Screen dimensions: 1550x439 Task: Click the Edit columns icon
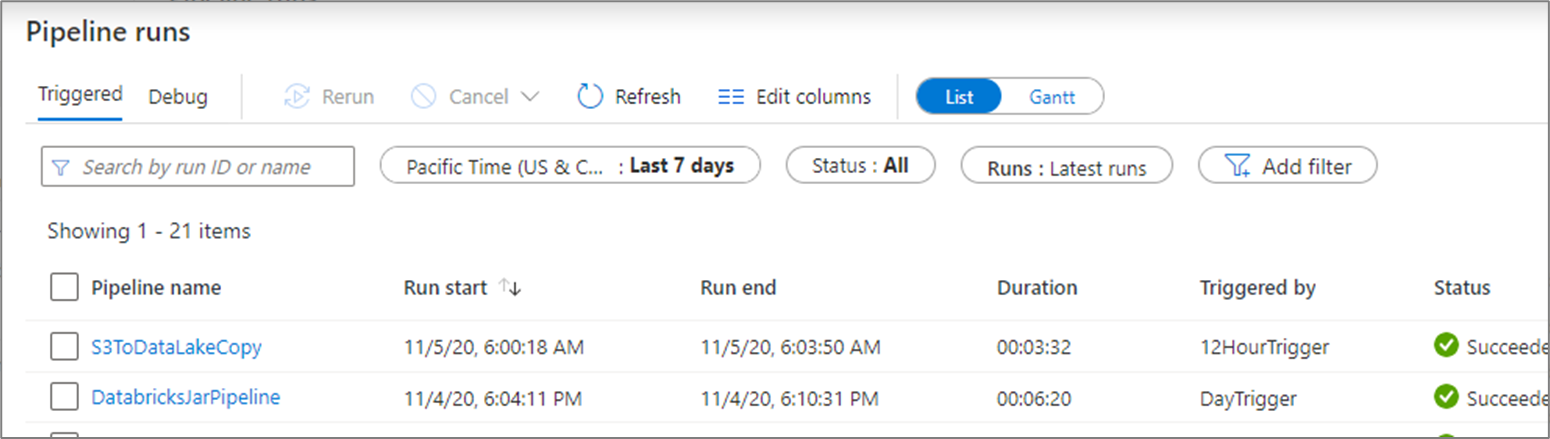(732, 96)
